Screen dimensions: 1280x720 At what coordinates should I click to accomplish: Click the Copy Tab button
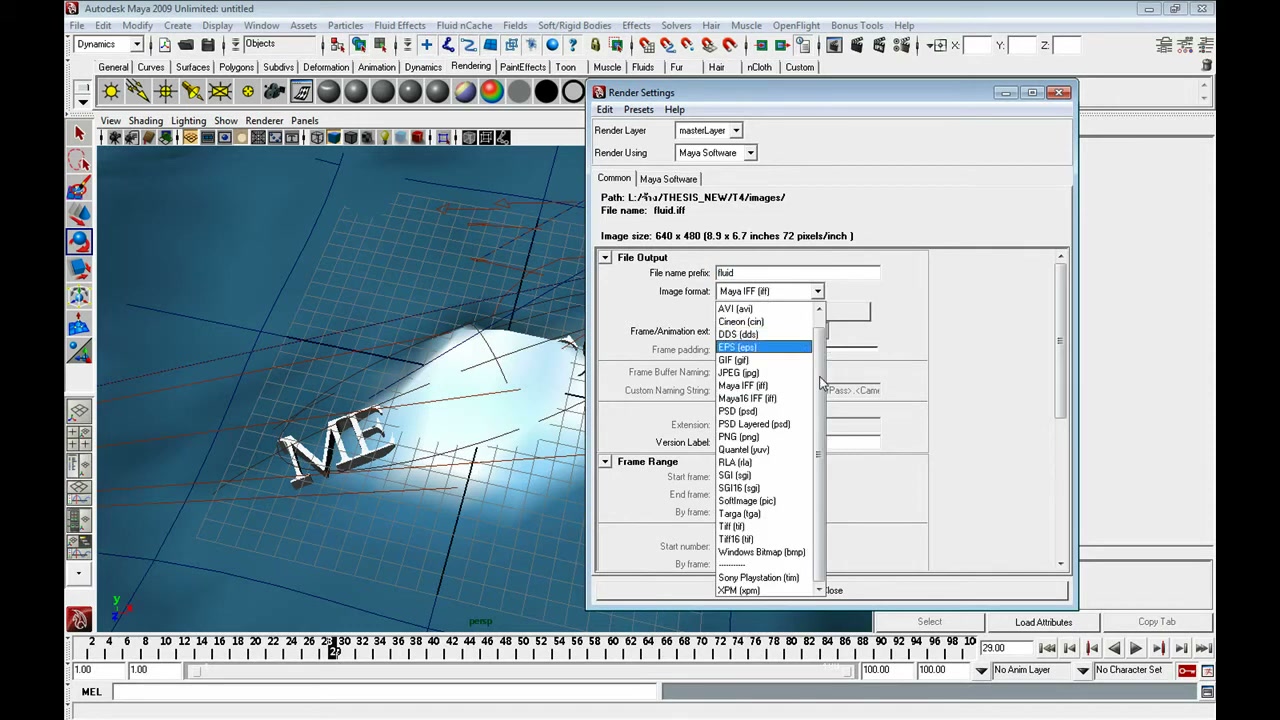pos(1156,622)
